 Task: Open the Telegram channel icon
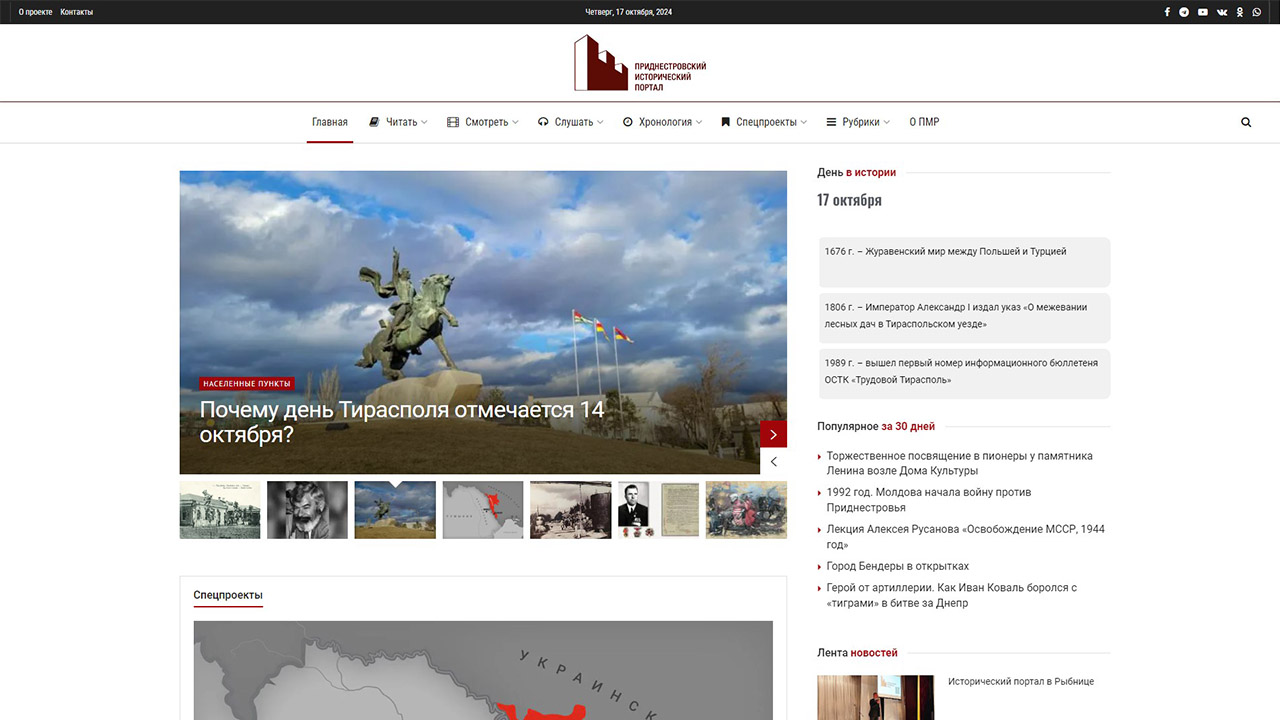[x=1184, y=12]
